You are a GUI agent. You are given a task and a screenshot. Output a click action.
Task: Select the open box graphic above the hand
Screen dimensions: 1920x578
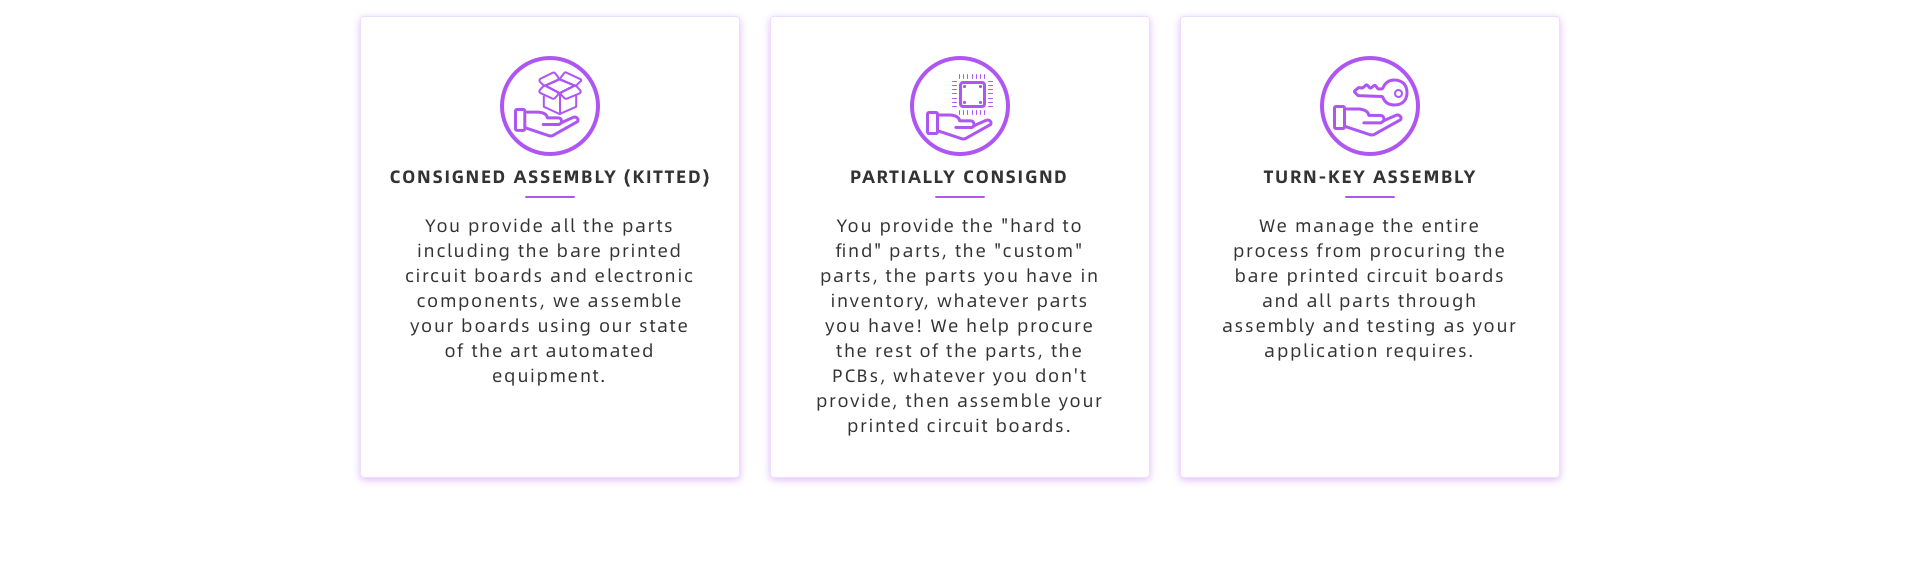560,92
